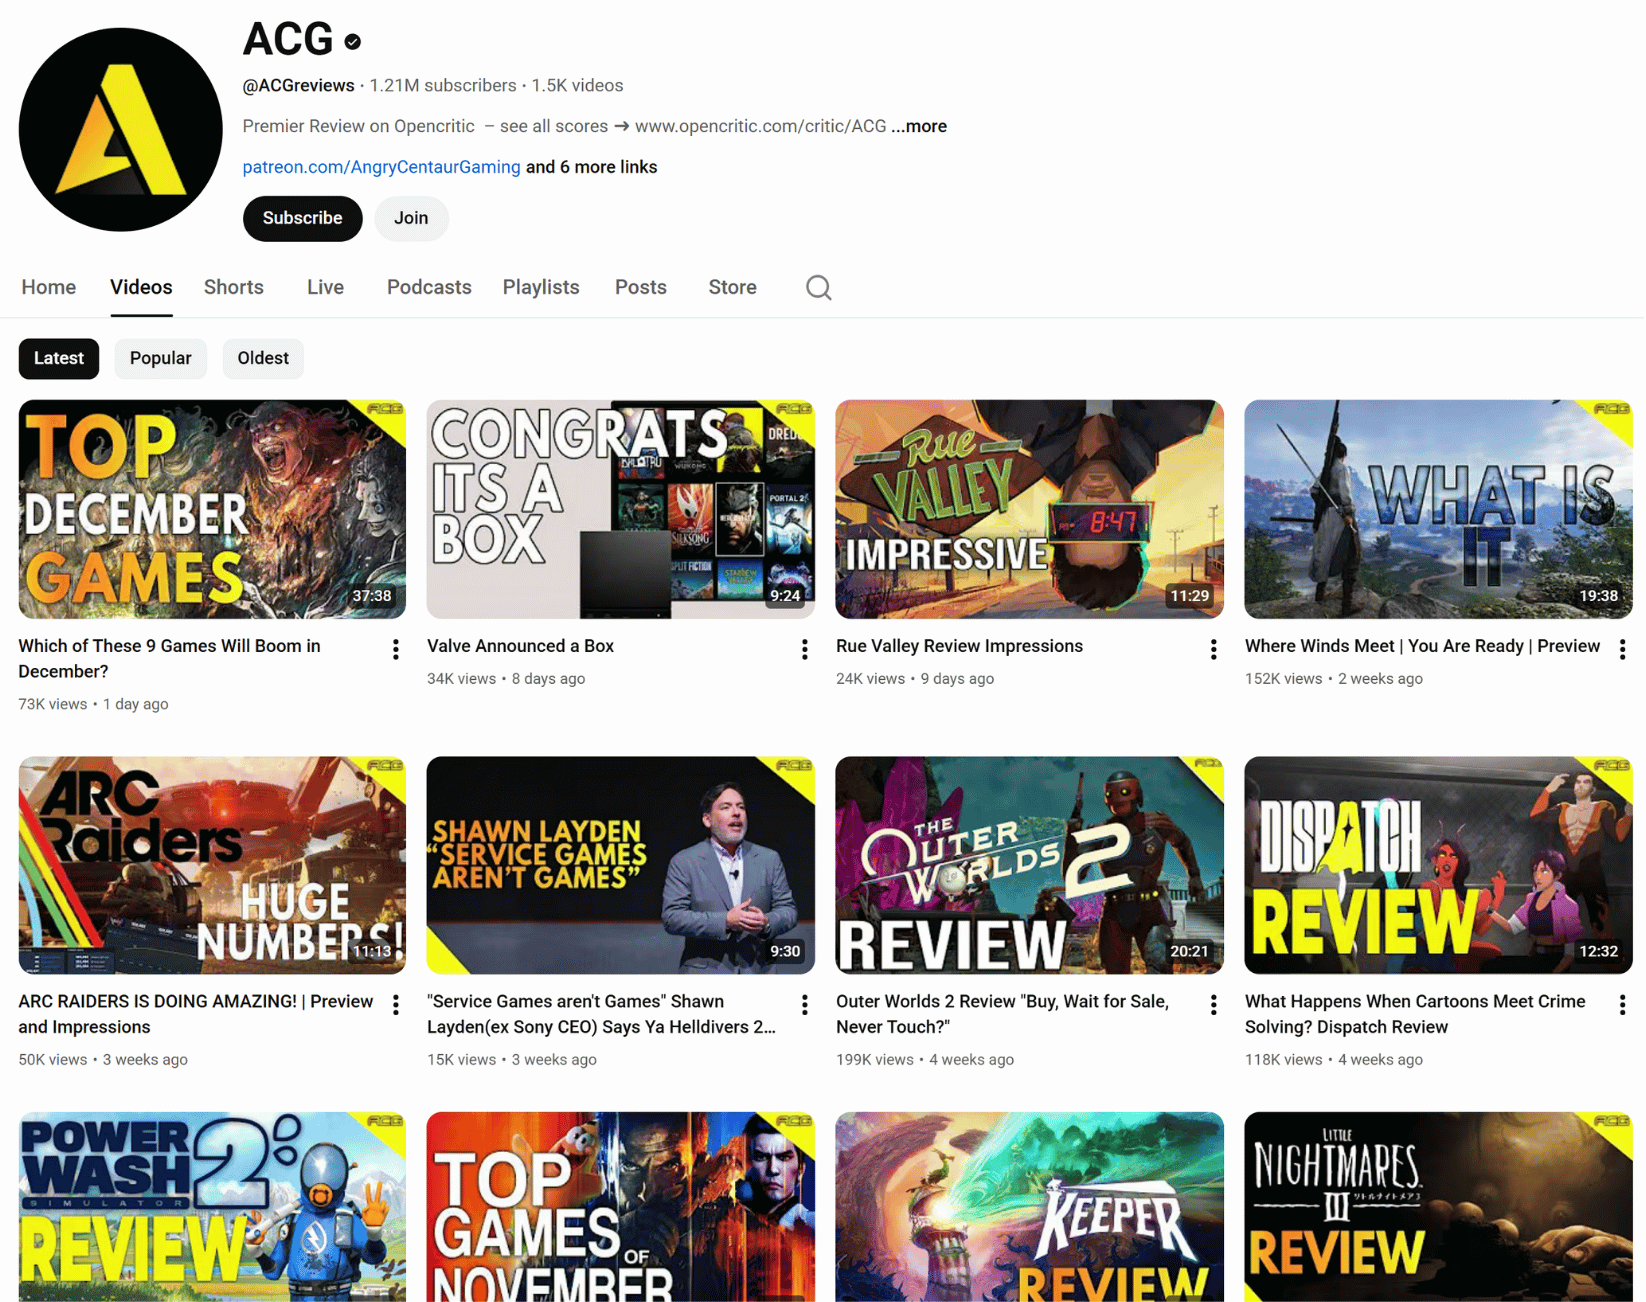Open three-dot menu for Outer Worlds 2 Review

click(1213, 1005)
